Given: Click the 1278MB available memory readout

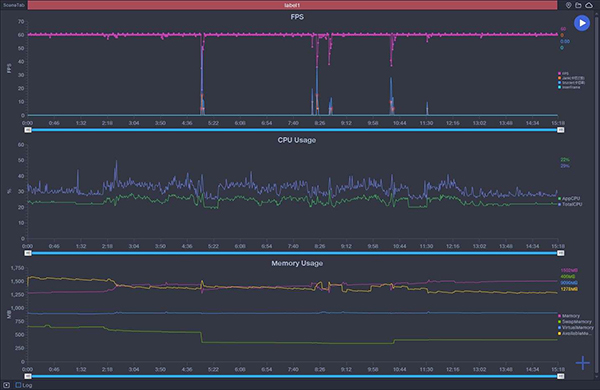Looking at the screenshot, I should [x=569, y=289].
